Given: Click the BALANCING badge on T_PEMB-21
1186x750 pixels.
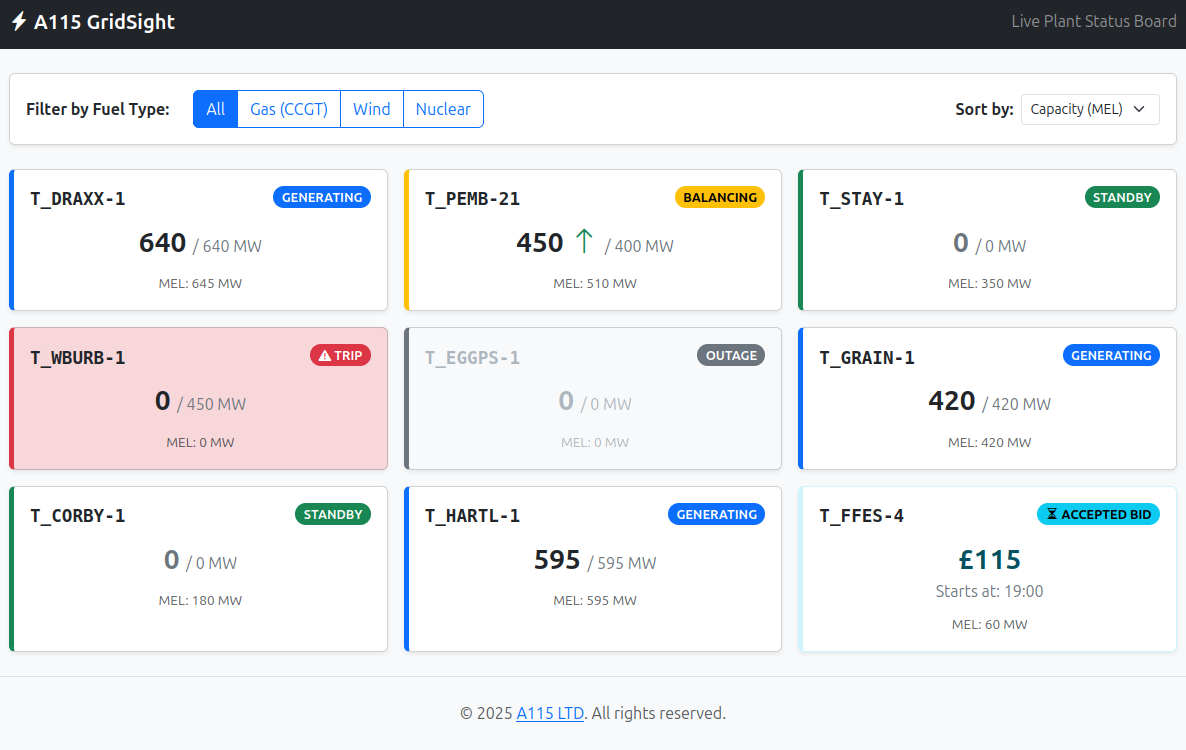Looking at the screenshot, I should [720, 197].
